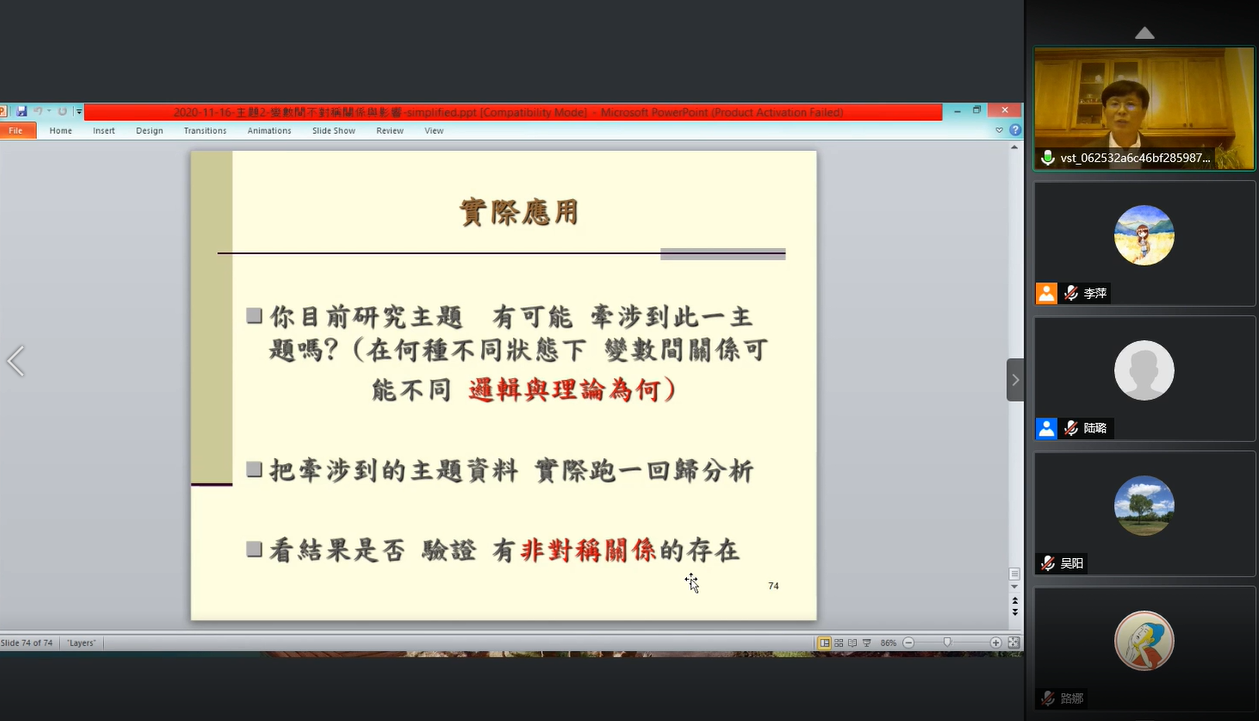Click the zoom in plus button
The height and width of the screenshot is (721, 1259).
click(995, 643)
